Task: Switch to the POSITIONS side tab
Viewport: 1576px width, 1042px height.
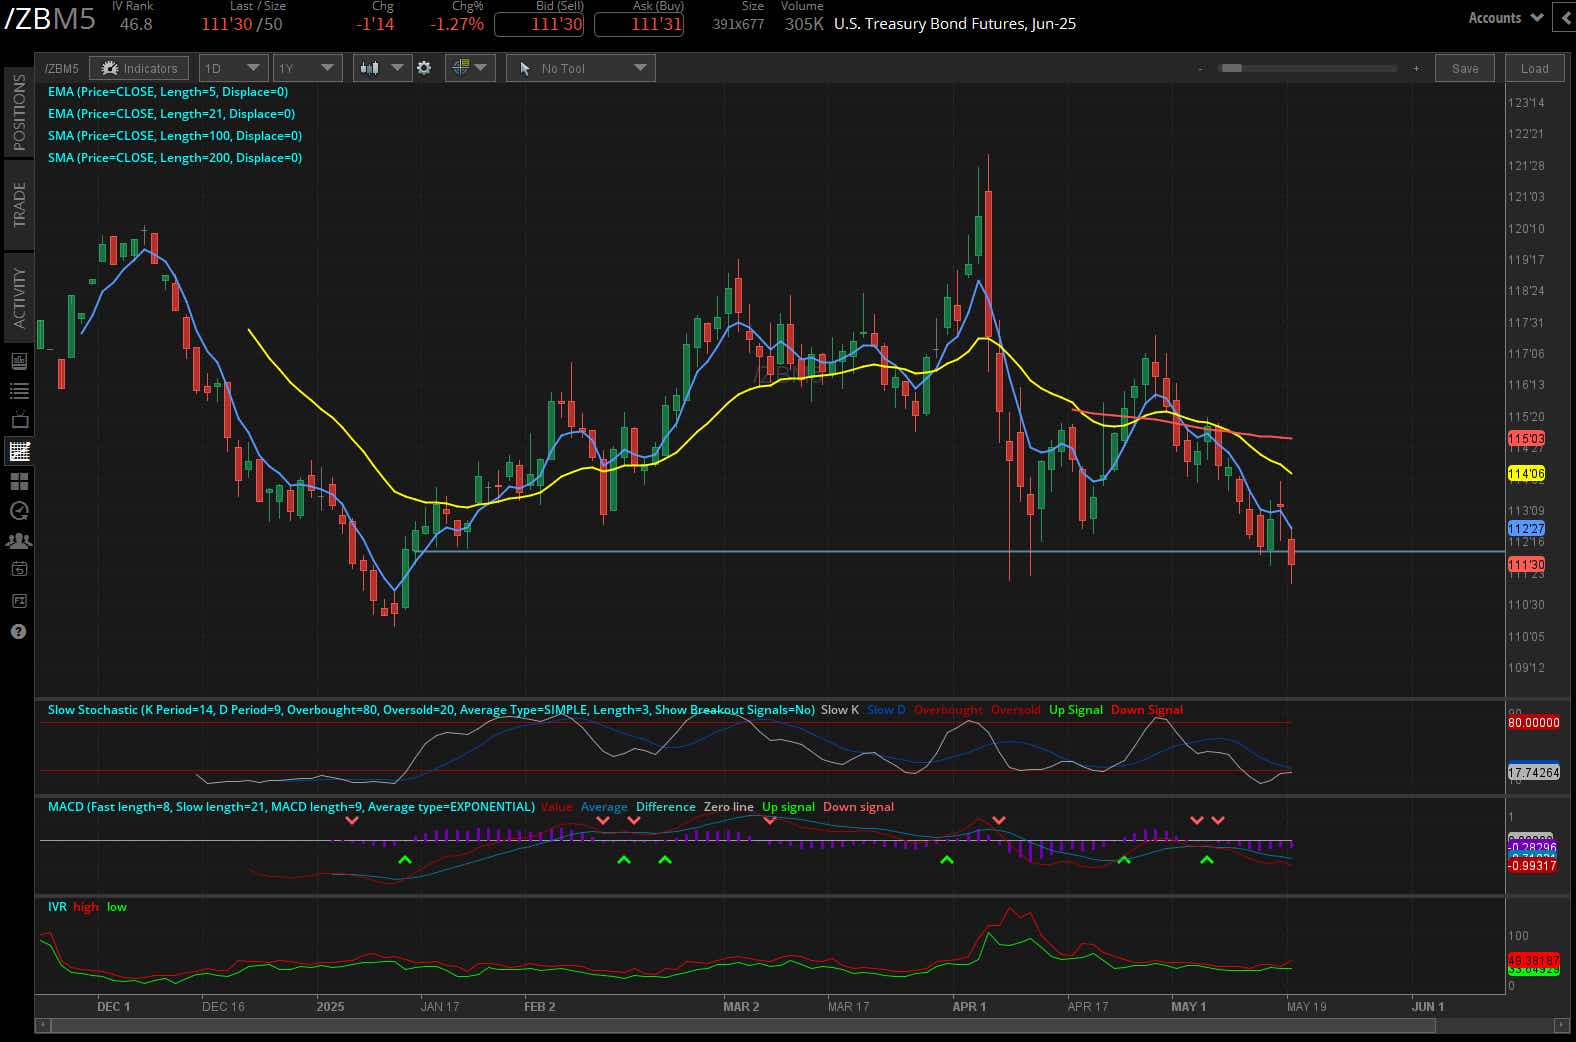Action: click(19, 112)
